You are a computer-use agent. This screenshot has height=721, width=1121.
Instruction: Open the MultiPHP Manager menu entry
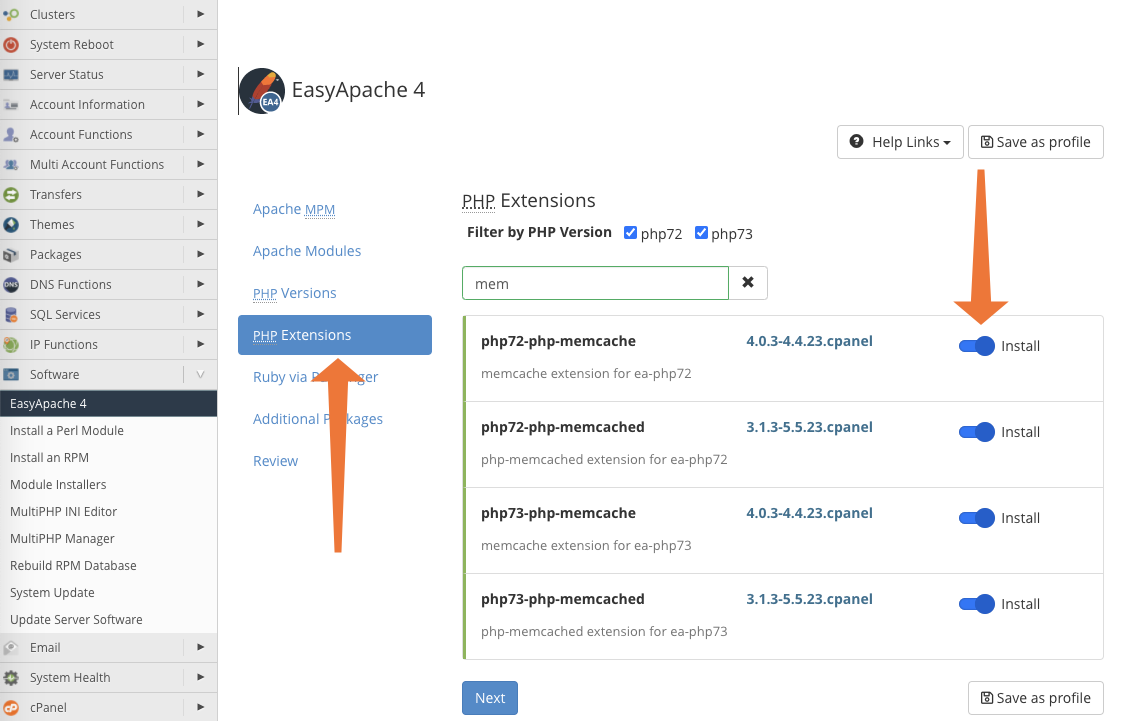coord(62,538)
